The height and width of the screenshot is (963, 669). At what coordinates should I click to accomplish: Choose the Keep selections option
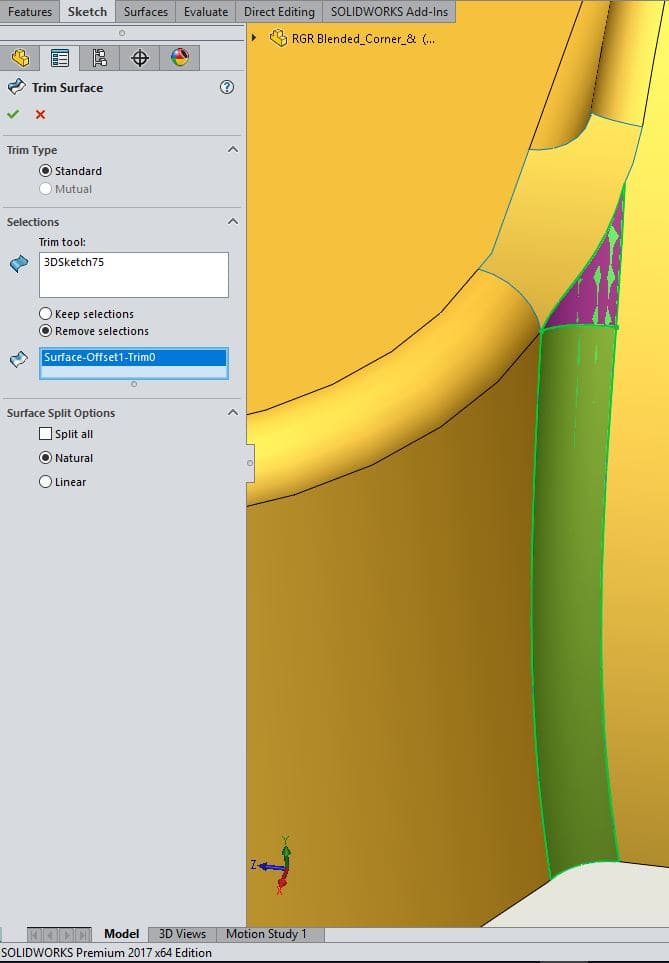(x=46, y=314)
